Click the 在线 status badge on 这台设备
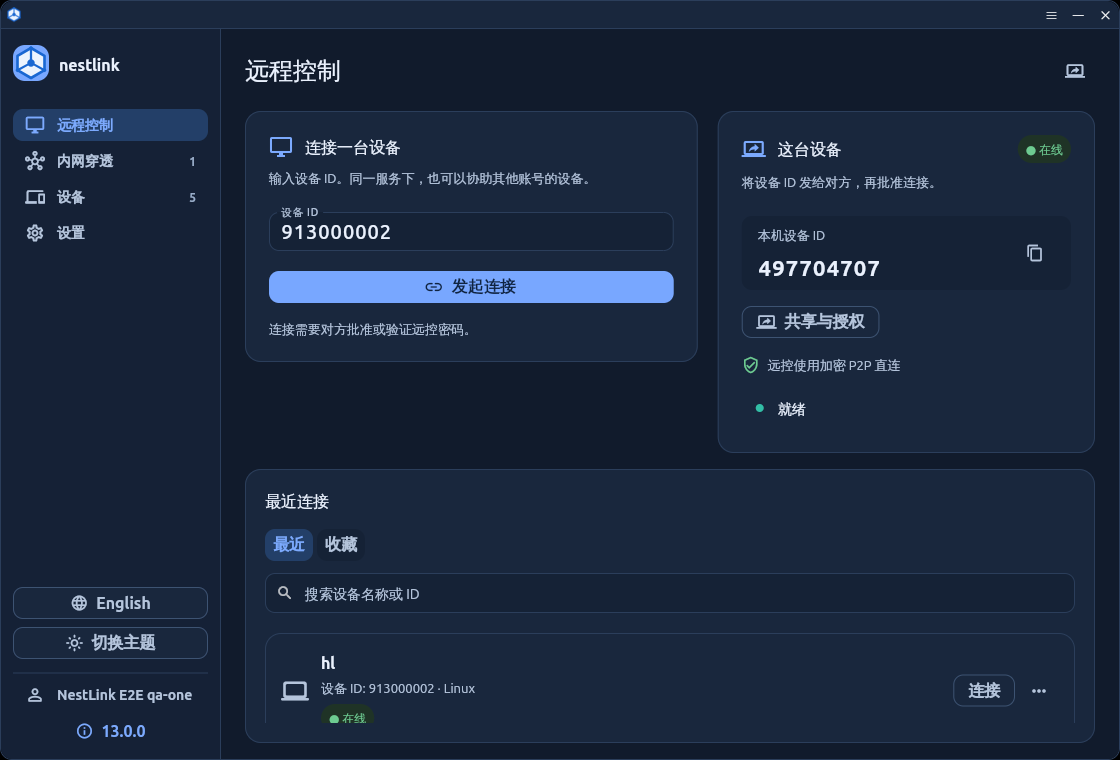The image size is (1120, 760). click(1044, 150)
